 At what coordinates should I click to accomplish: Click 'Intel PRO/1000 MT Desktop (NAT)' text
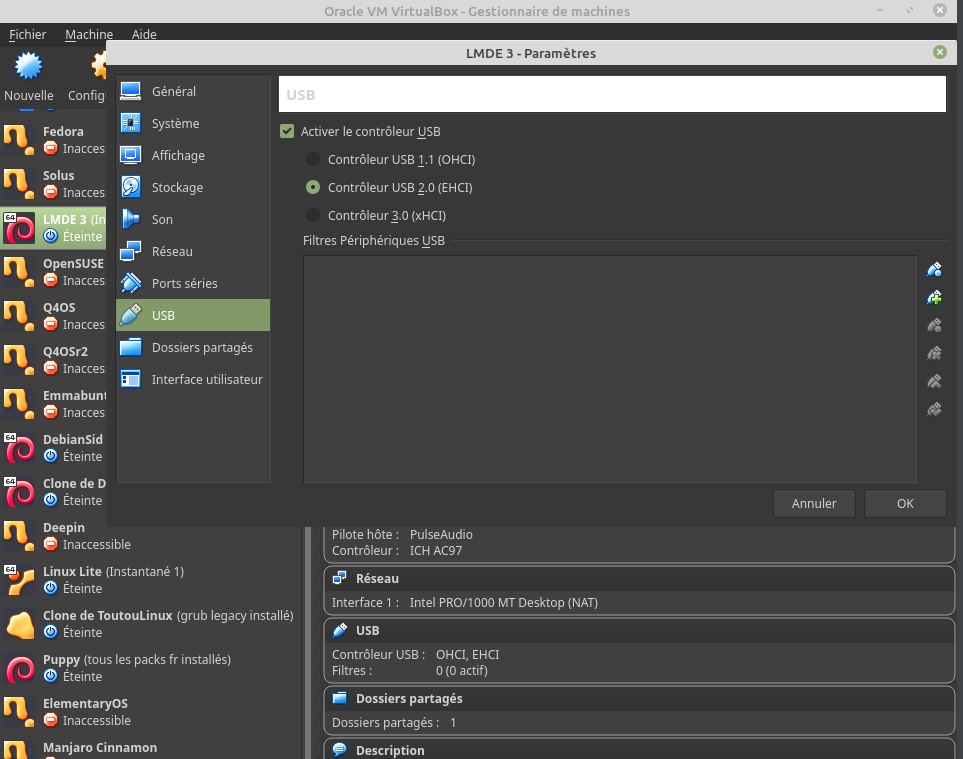click(504, 602)
